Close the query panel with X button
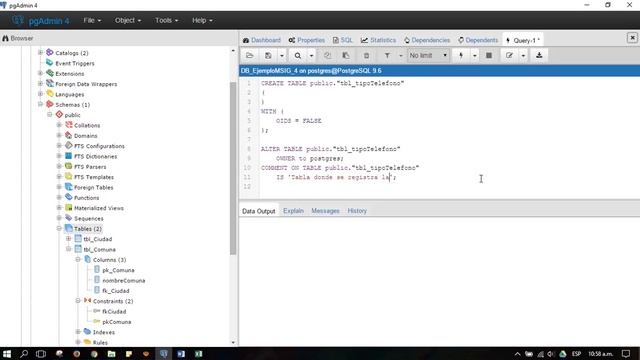 pos(632,38)
